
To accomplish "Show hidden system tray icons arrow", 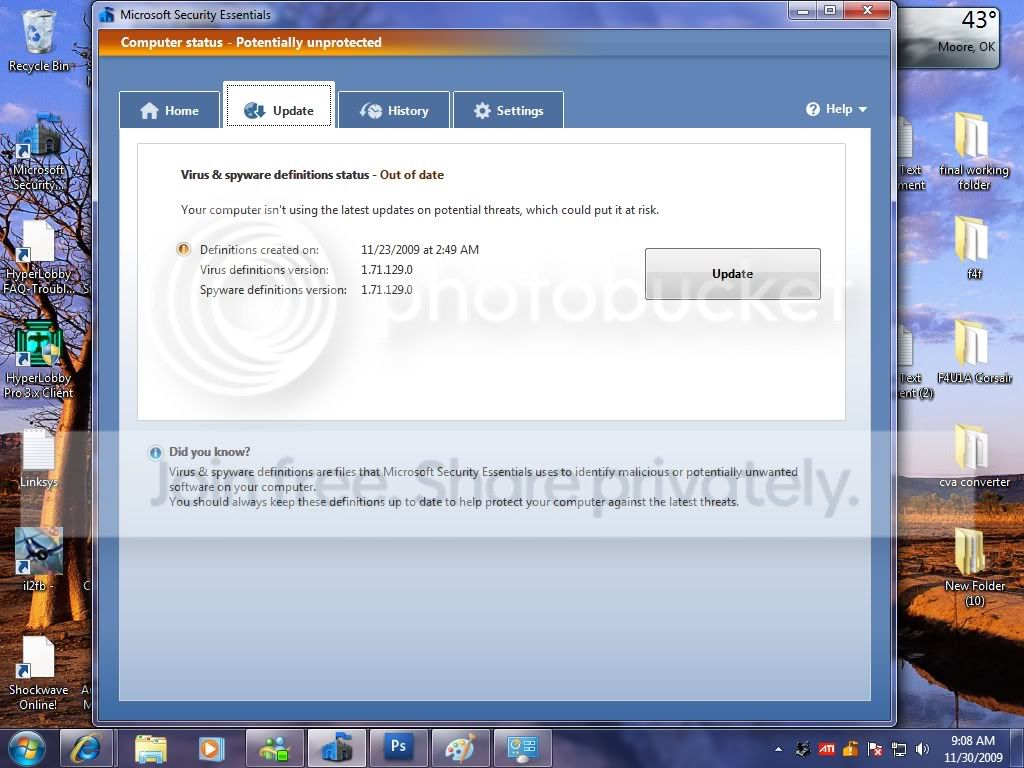I will click(778, 749).
